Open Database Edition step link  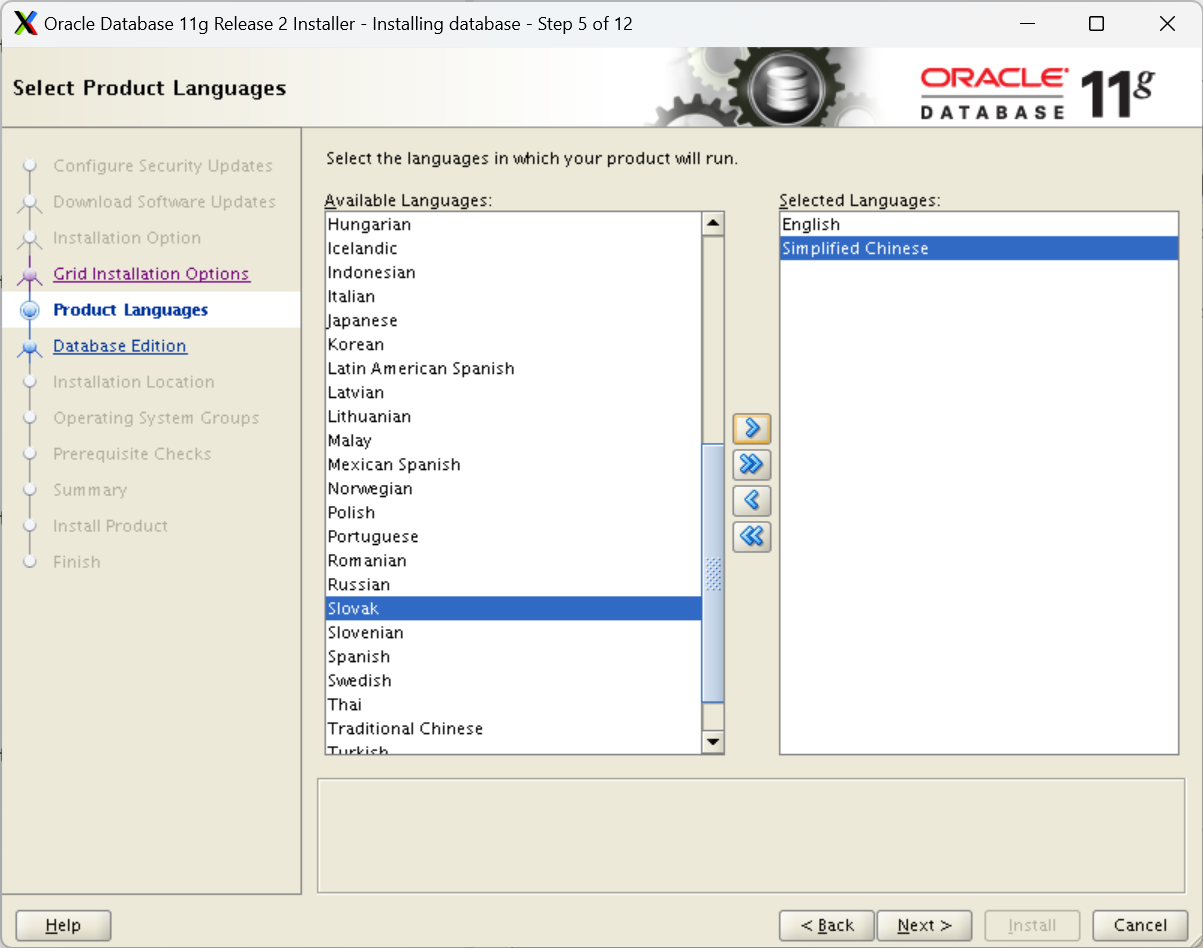[120, 346]
